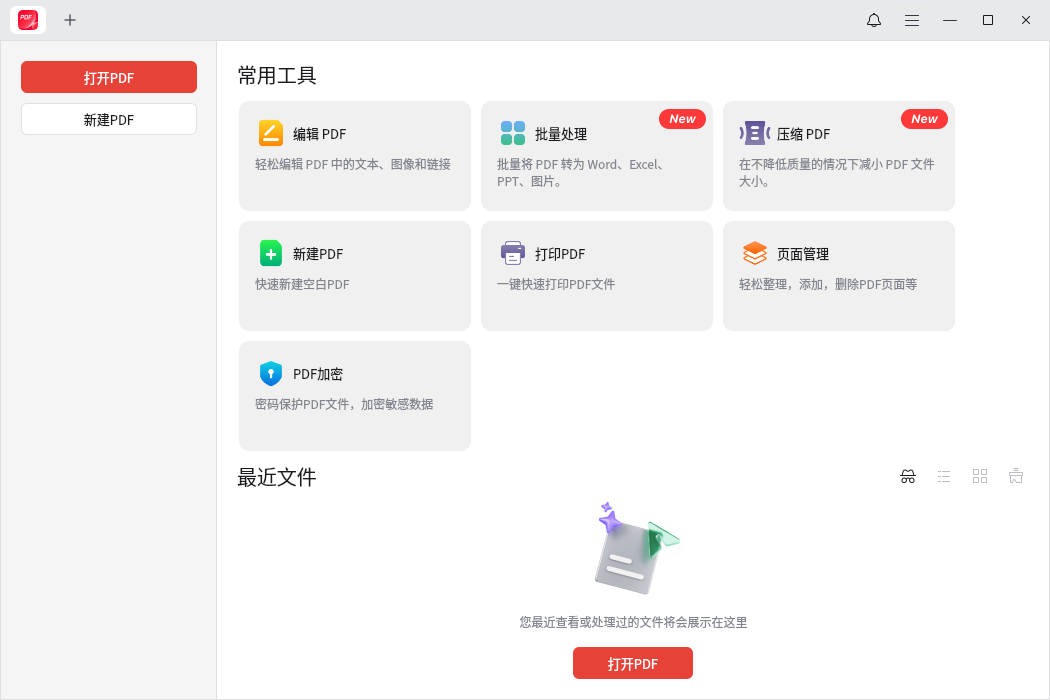The height and width of the screenshot is (700, 1050).
Task: Switch recent files to list view
Action: (944, 476)
